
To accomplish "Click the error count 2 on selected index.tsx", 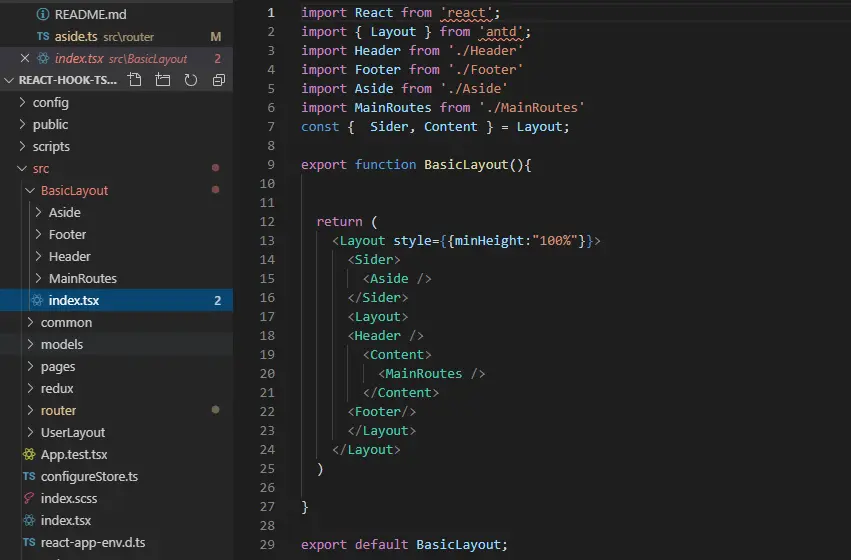I will 218,300.
